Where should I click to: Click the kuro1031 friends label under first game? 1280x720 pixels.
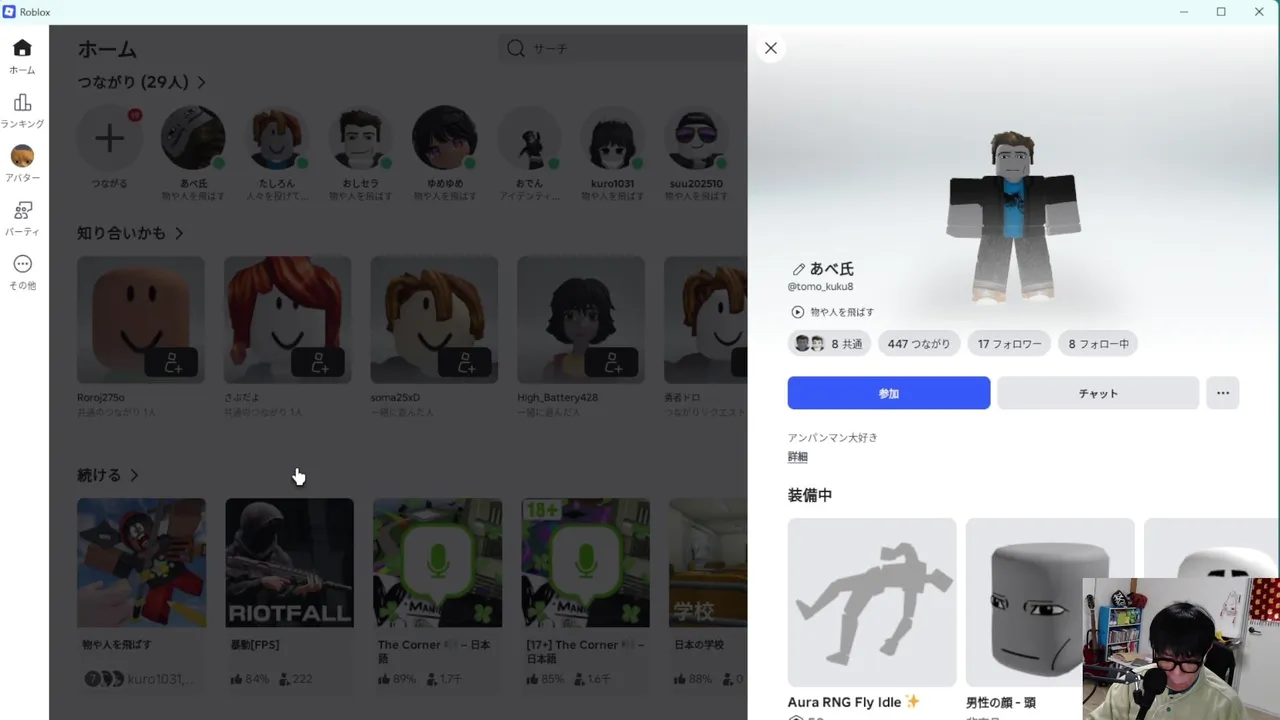point(159,679)
